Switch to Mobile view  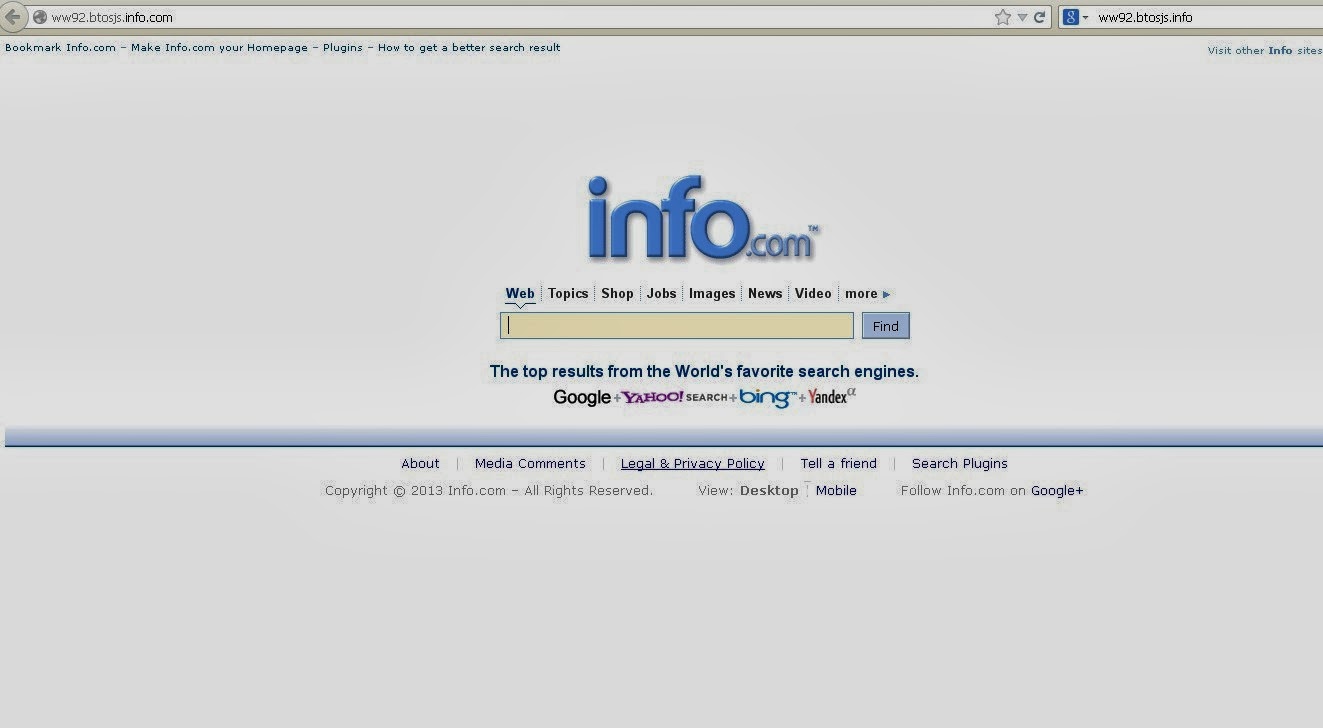(836, 490)
